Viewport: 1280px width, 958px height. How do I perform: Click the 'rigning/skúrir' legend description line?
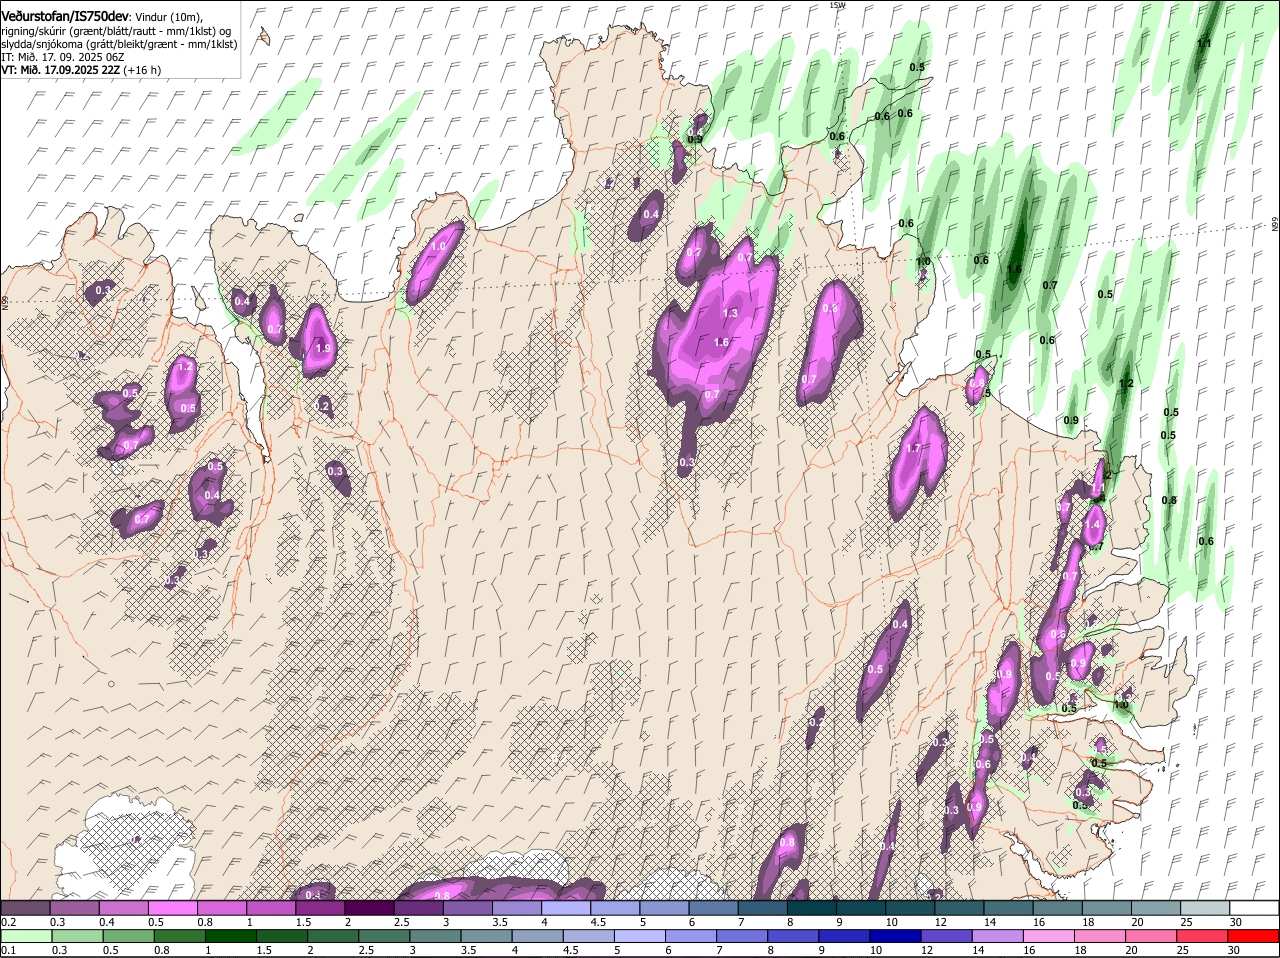click(x=116, y=31)
